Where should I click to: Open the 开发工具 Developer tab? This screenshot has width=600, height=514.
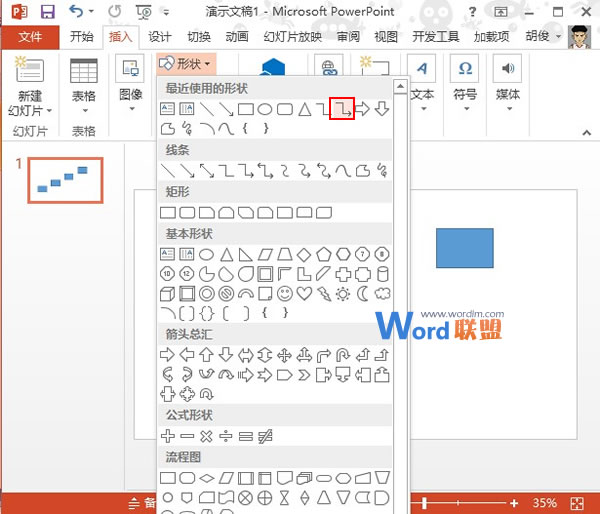(435, 37)
